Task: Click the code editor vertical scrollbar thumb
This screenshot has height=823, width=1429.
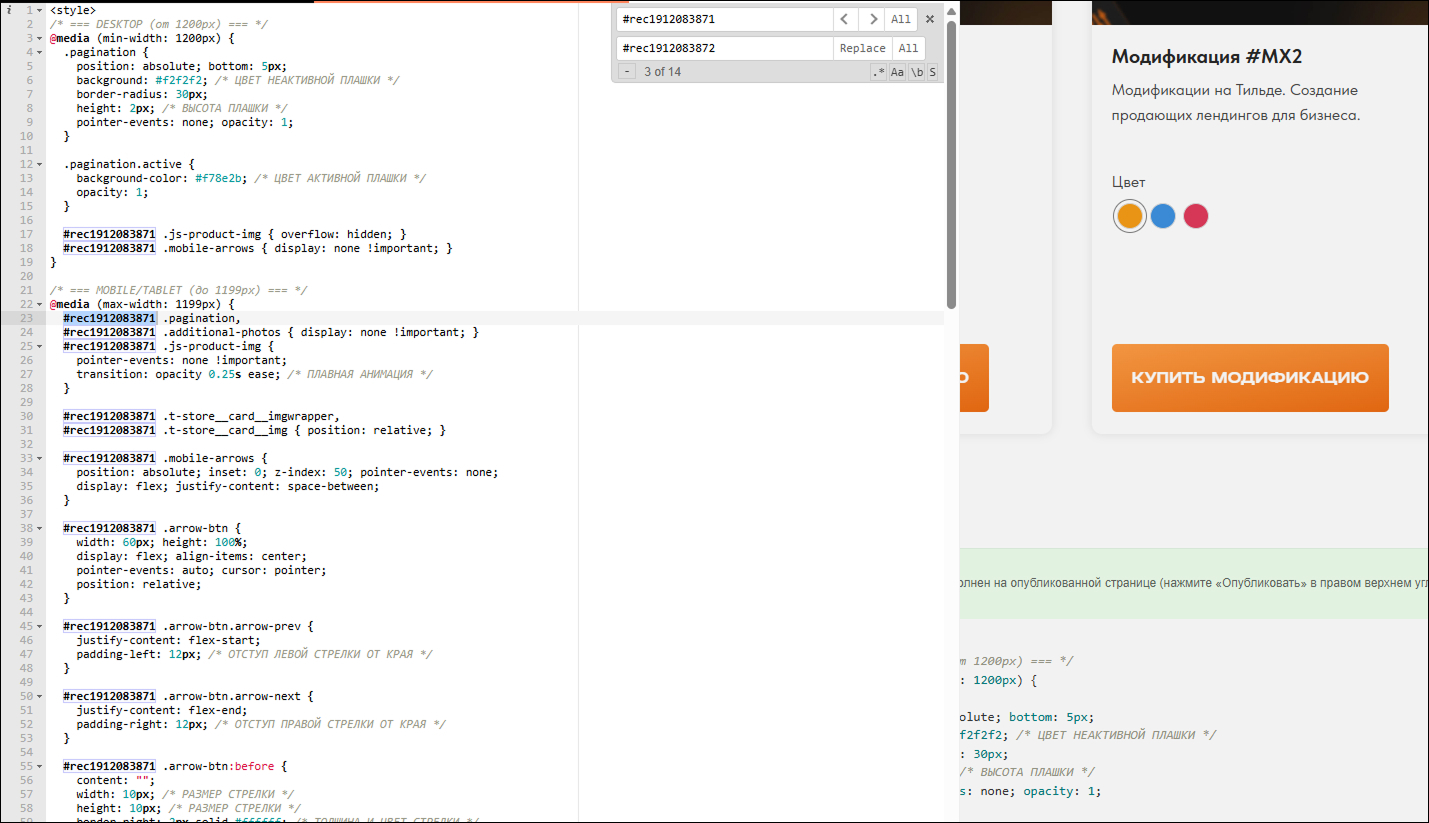Action: coord(951,165)
